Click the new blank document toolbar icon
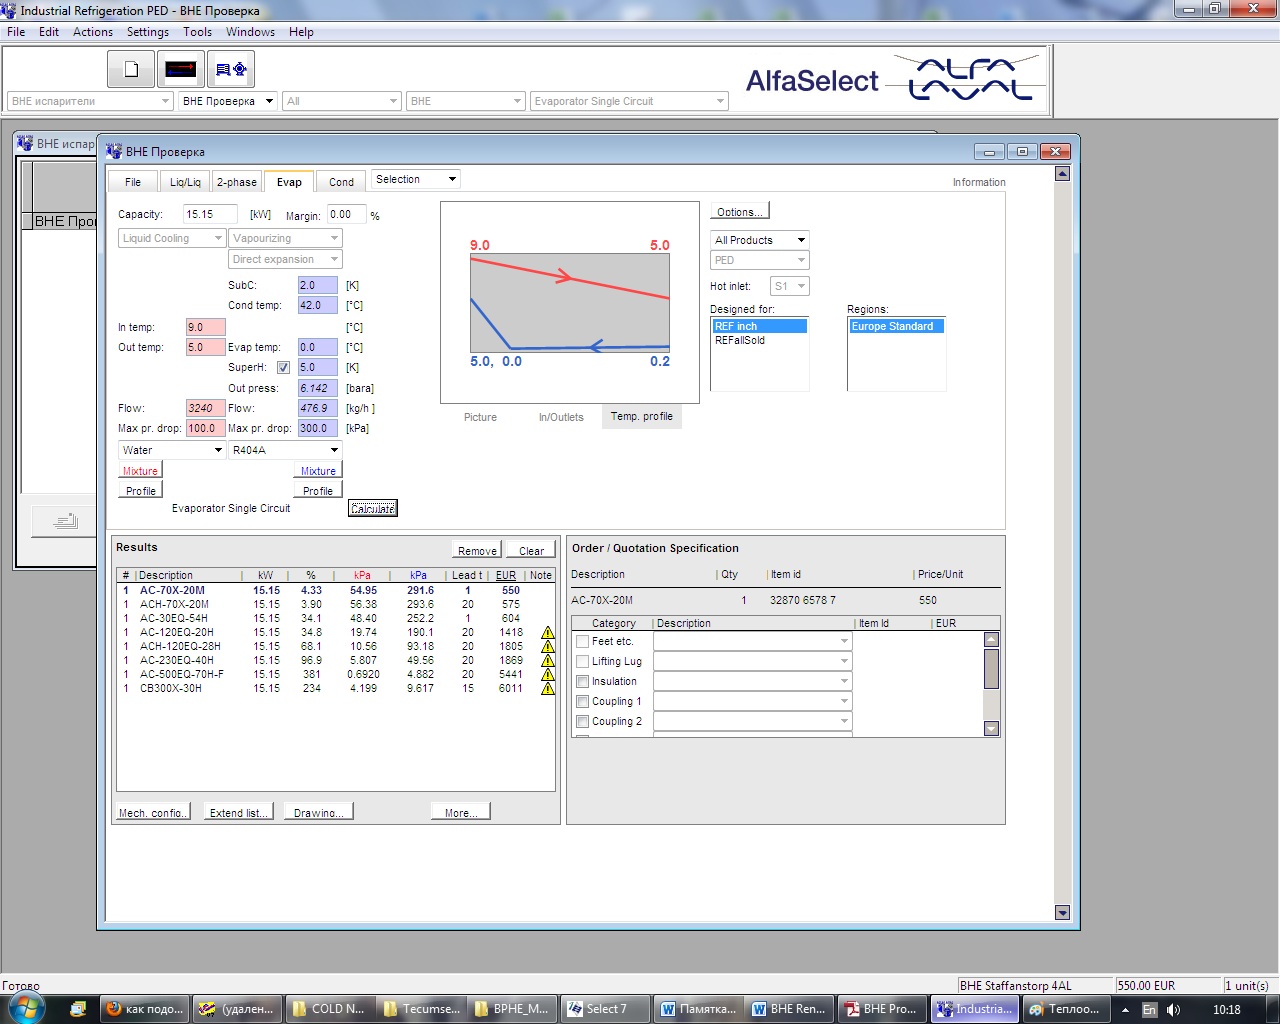1280x1024 pixels. [x=131, y=69]
